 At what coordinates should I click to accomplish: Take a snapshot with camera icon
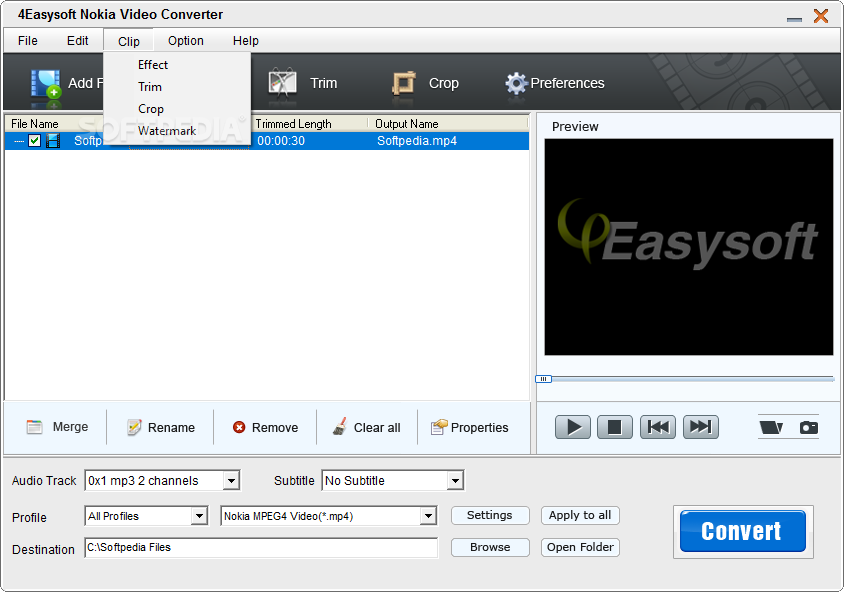click(808, 427)
